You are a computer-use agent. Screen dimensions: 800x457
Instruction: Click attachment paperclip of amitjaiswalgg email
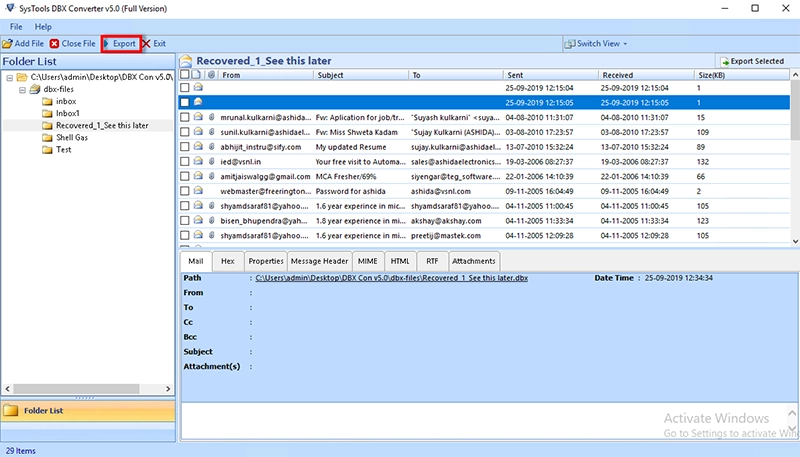click(x=211, y=176)
